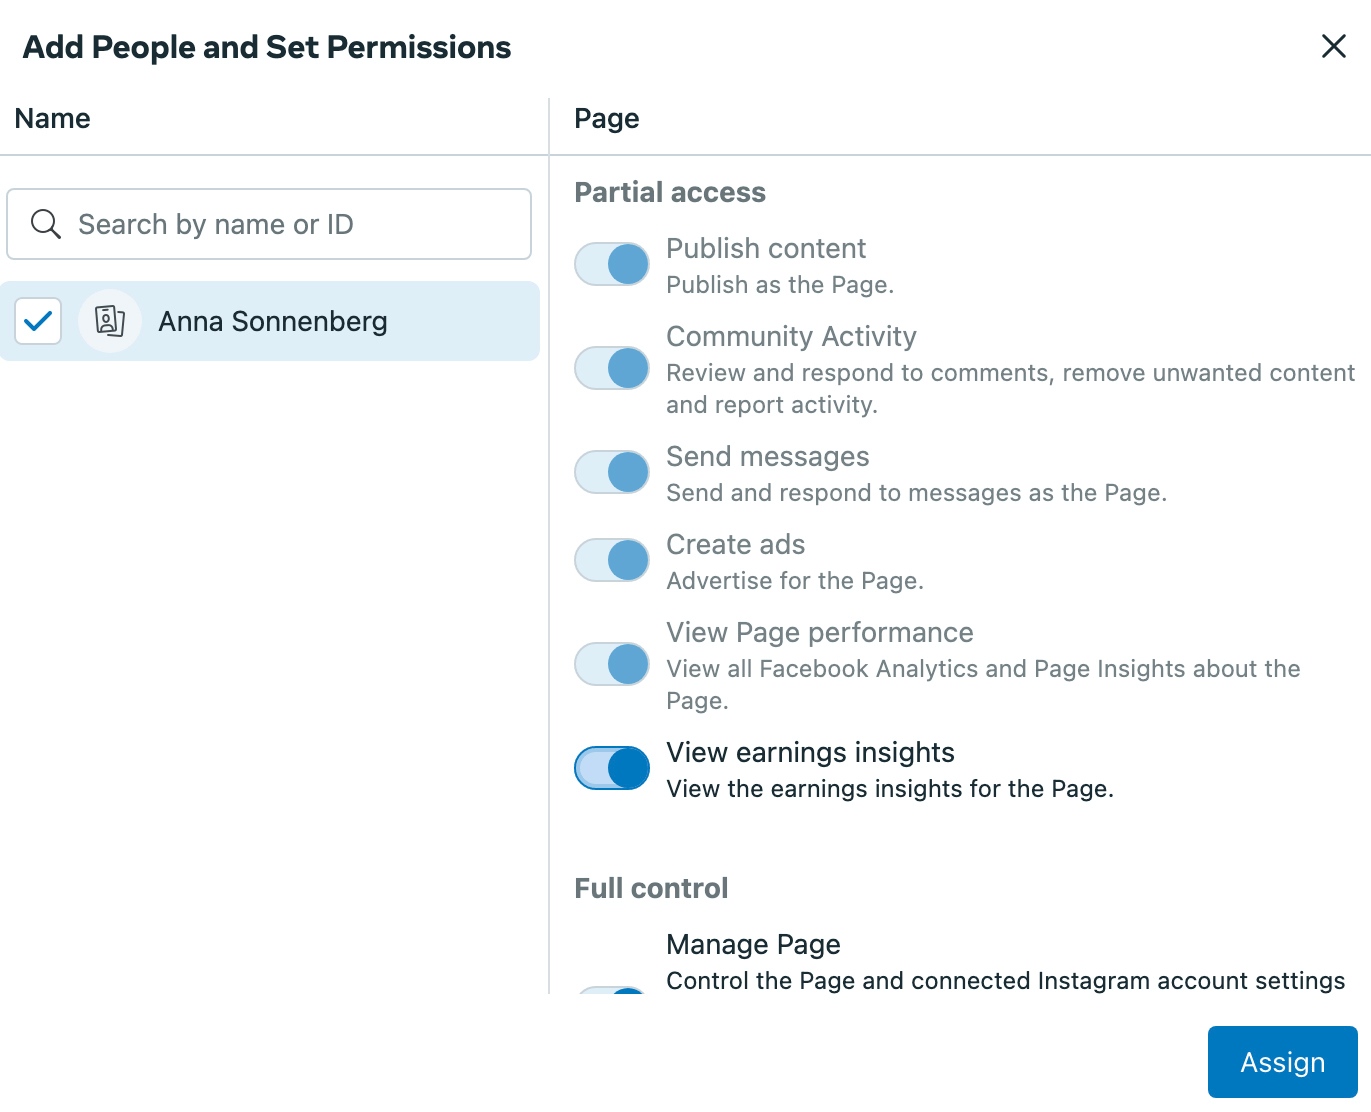Close the Add People and Set Permissions dialog

pos(1333,46)
